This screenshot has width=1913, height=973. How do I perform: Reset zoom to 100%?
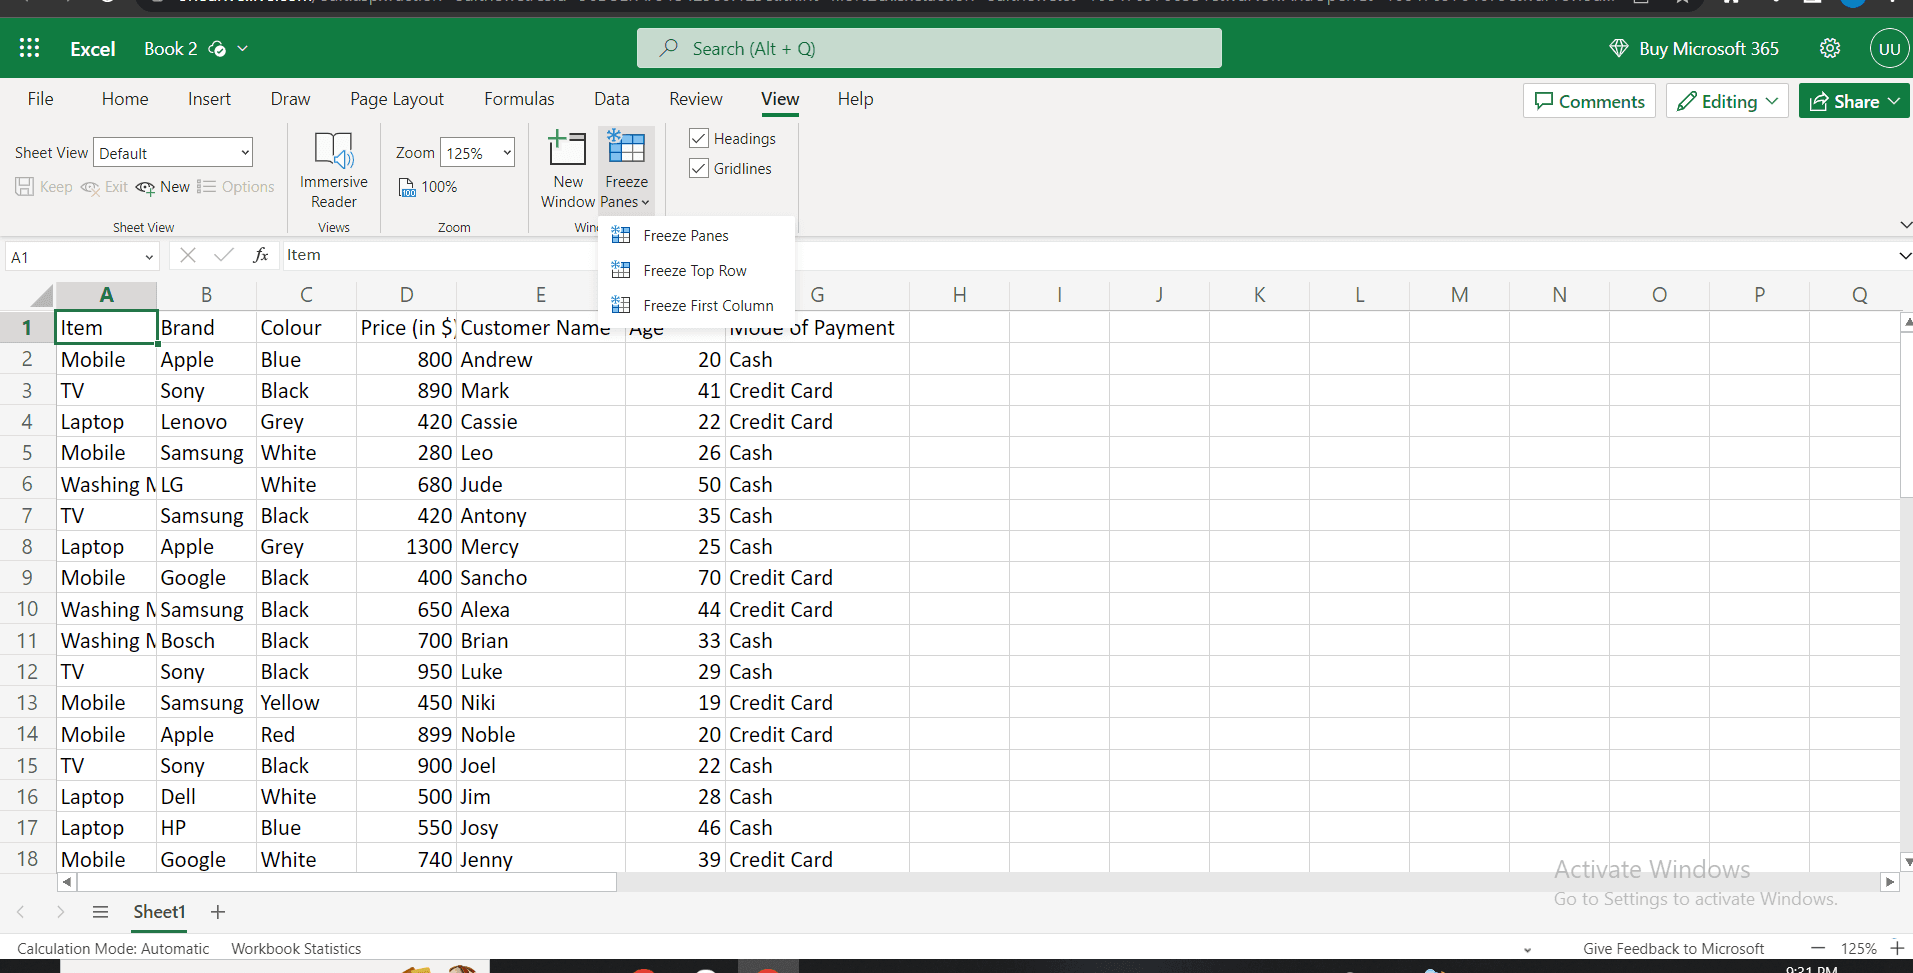428,187
